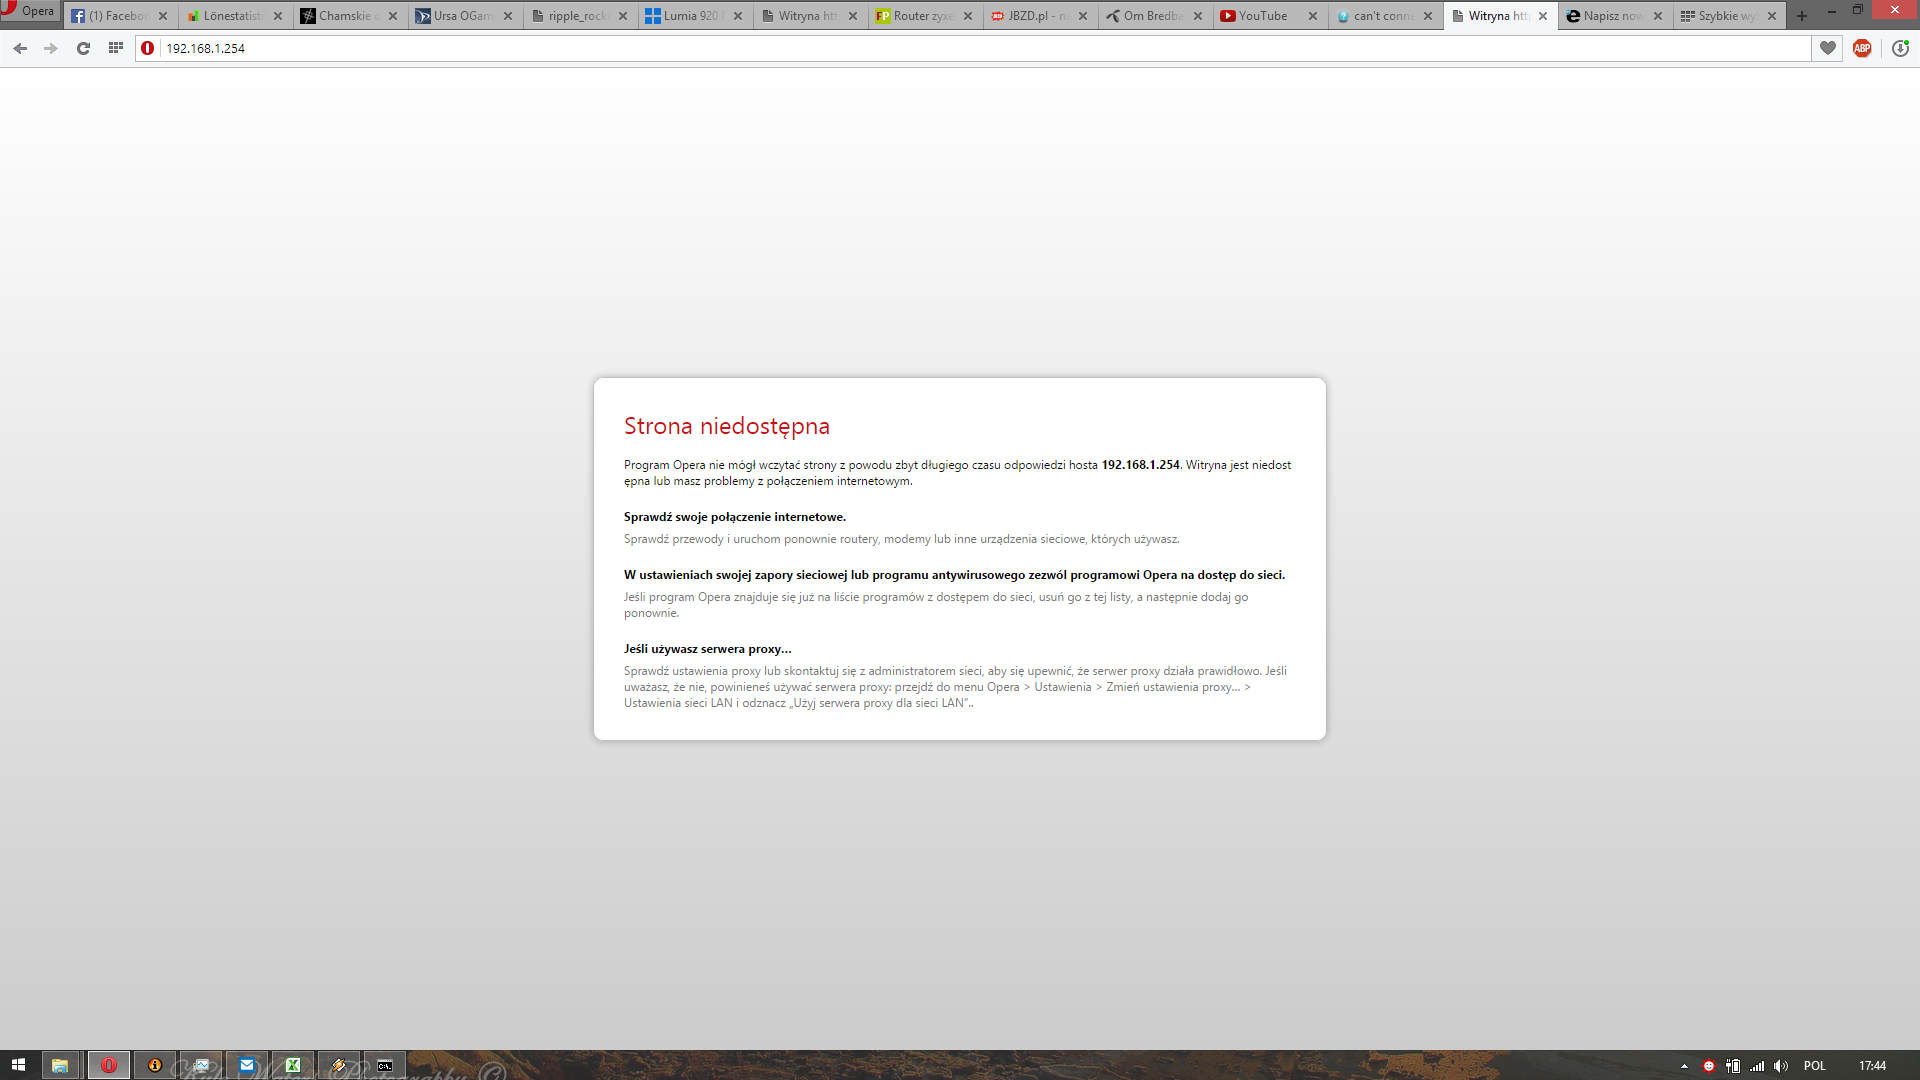Close the Facebook tab
Viewport: 1920px width, 1080px height.
click(163, 16)
